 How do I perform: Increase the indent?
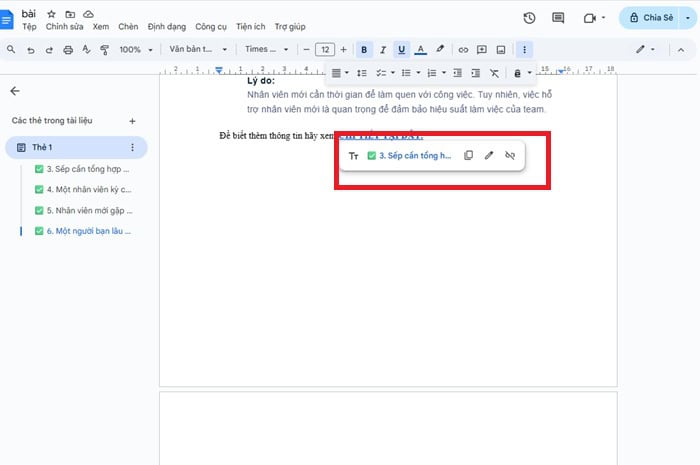coord(475,73)
